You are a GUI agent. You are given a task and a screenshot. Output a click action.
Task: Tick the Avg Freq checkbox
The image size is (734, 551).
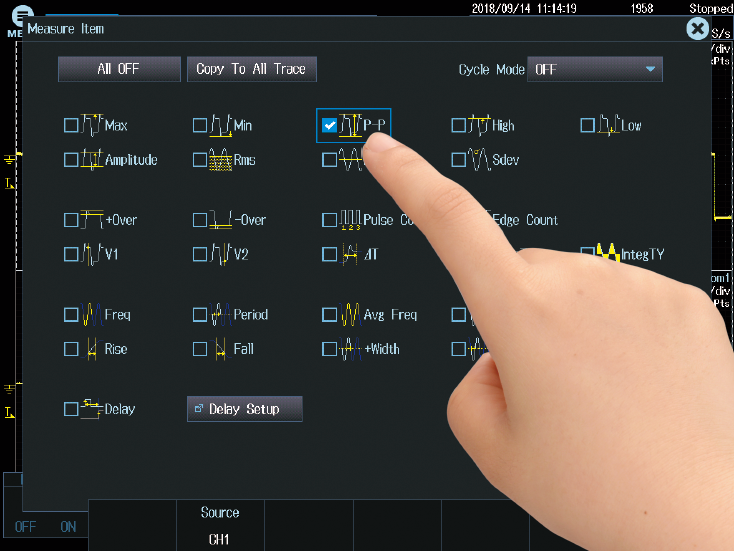(330, 315)
